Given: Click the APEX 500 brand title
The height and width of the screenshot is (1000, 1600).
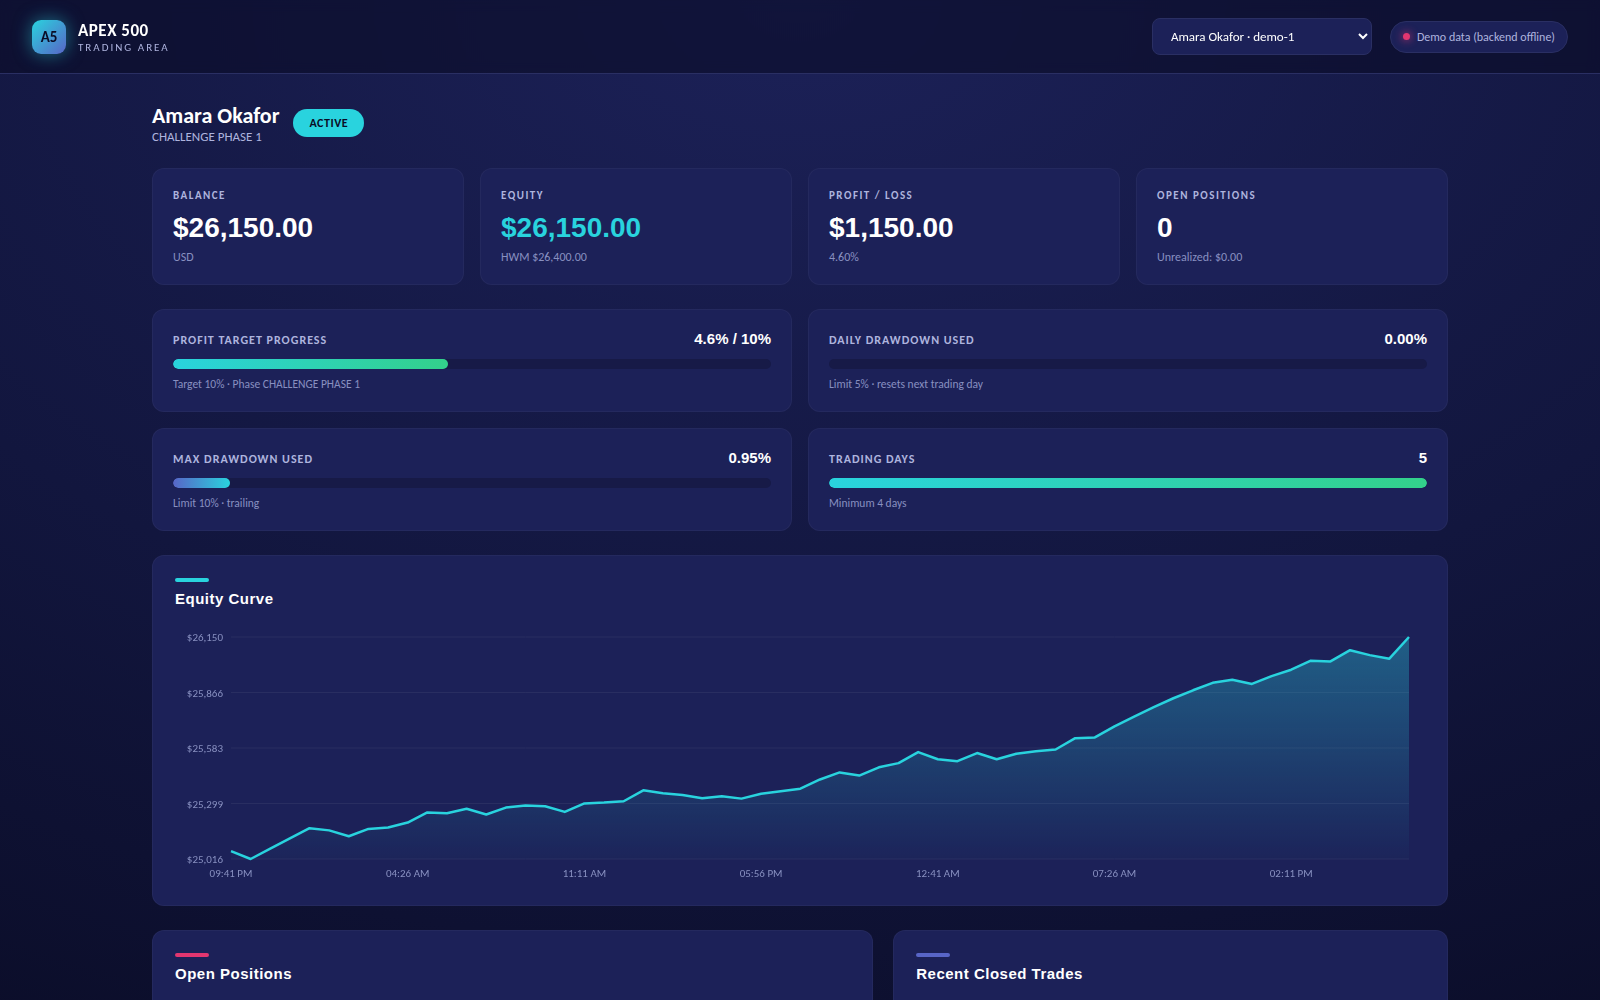Looking at the screenshot, I should (113, 30).
